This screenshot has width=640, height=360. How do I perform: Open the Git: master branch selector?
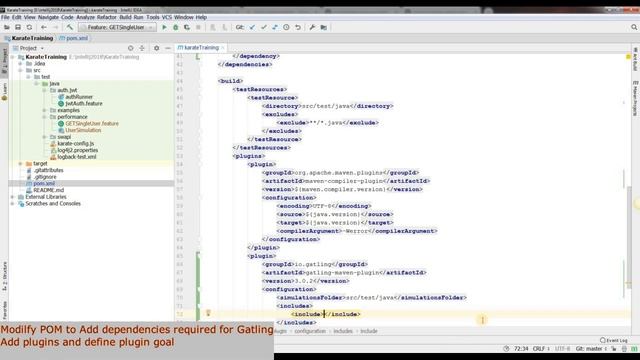591,349
